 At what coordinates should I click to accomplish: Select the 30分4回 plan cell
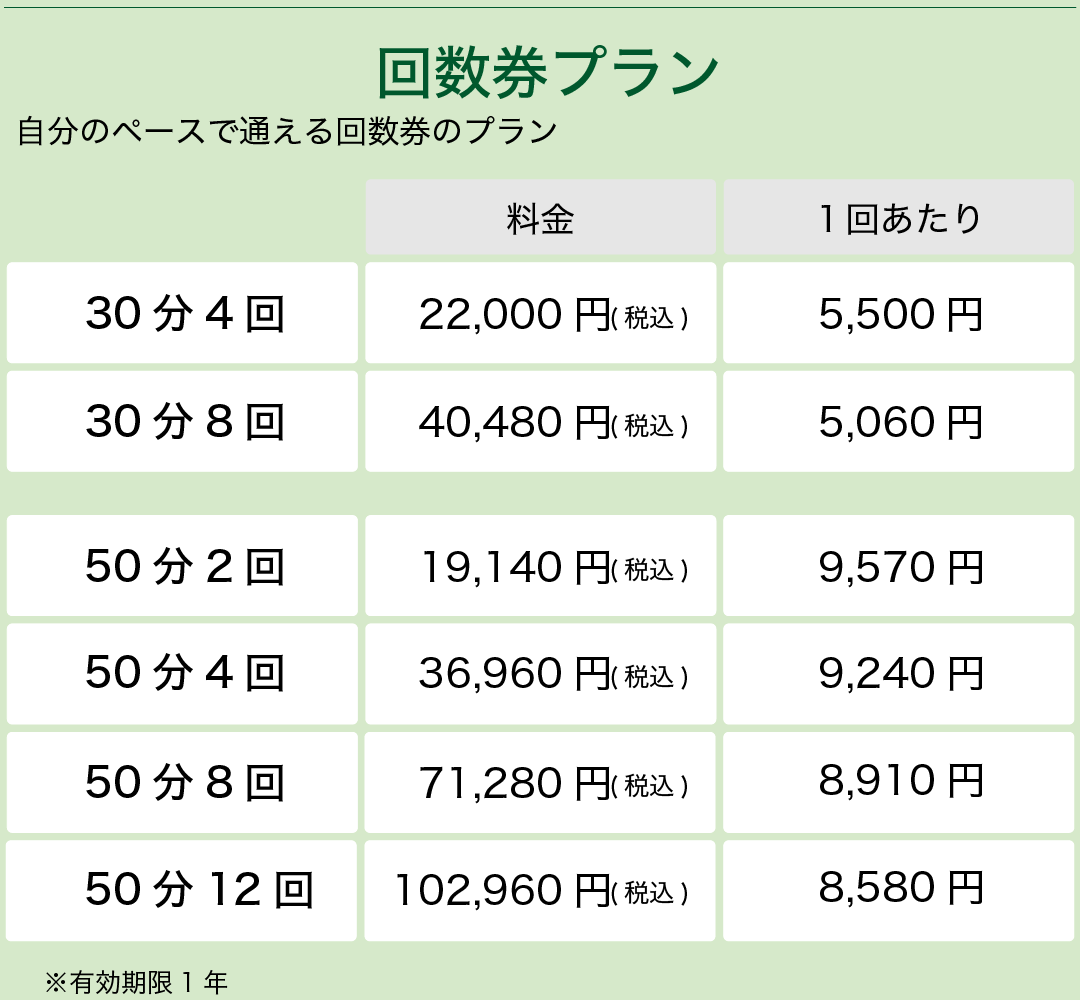183,313
